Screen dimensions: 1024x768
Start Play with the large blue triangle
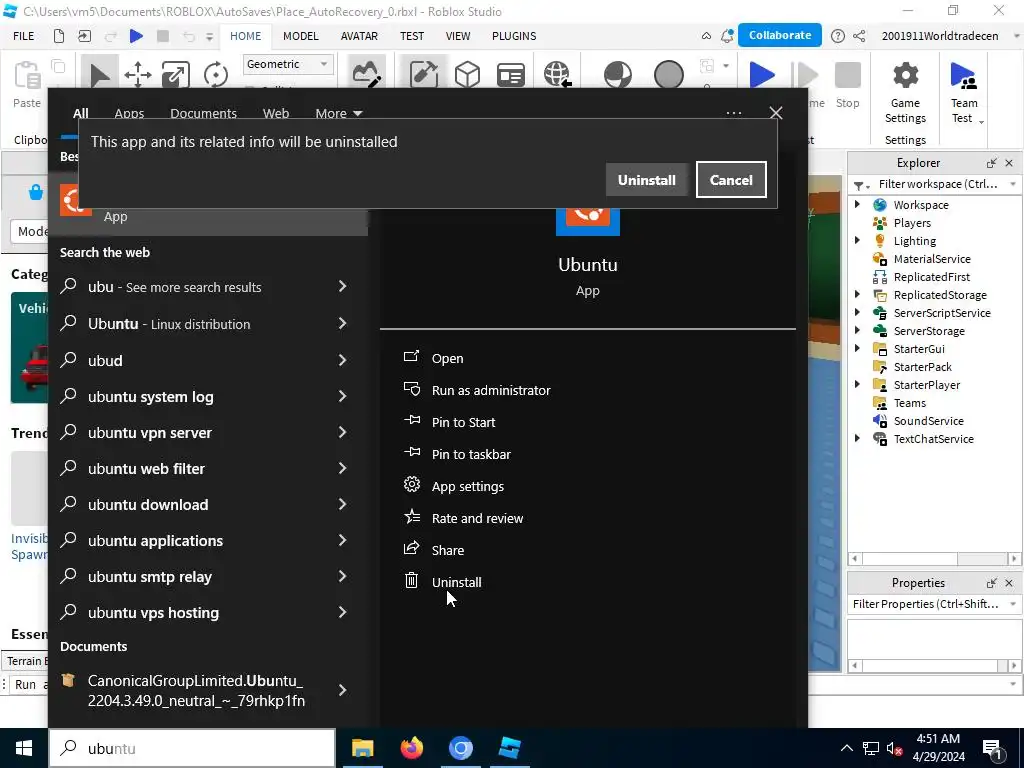click(761, 74)
